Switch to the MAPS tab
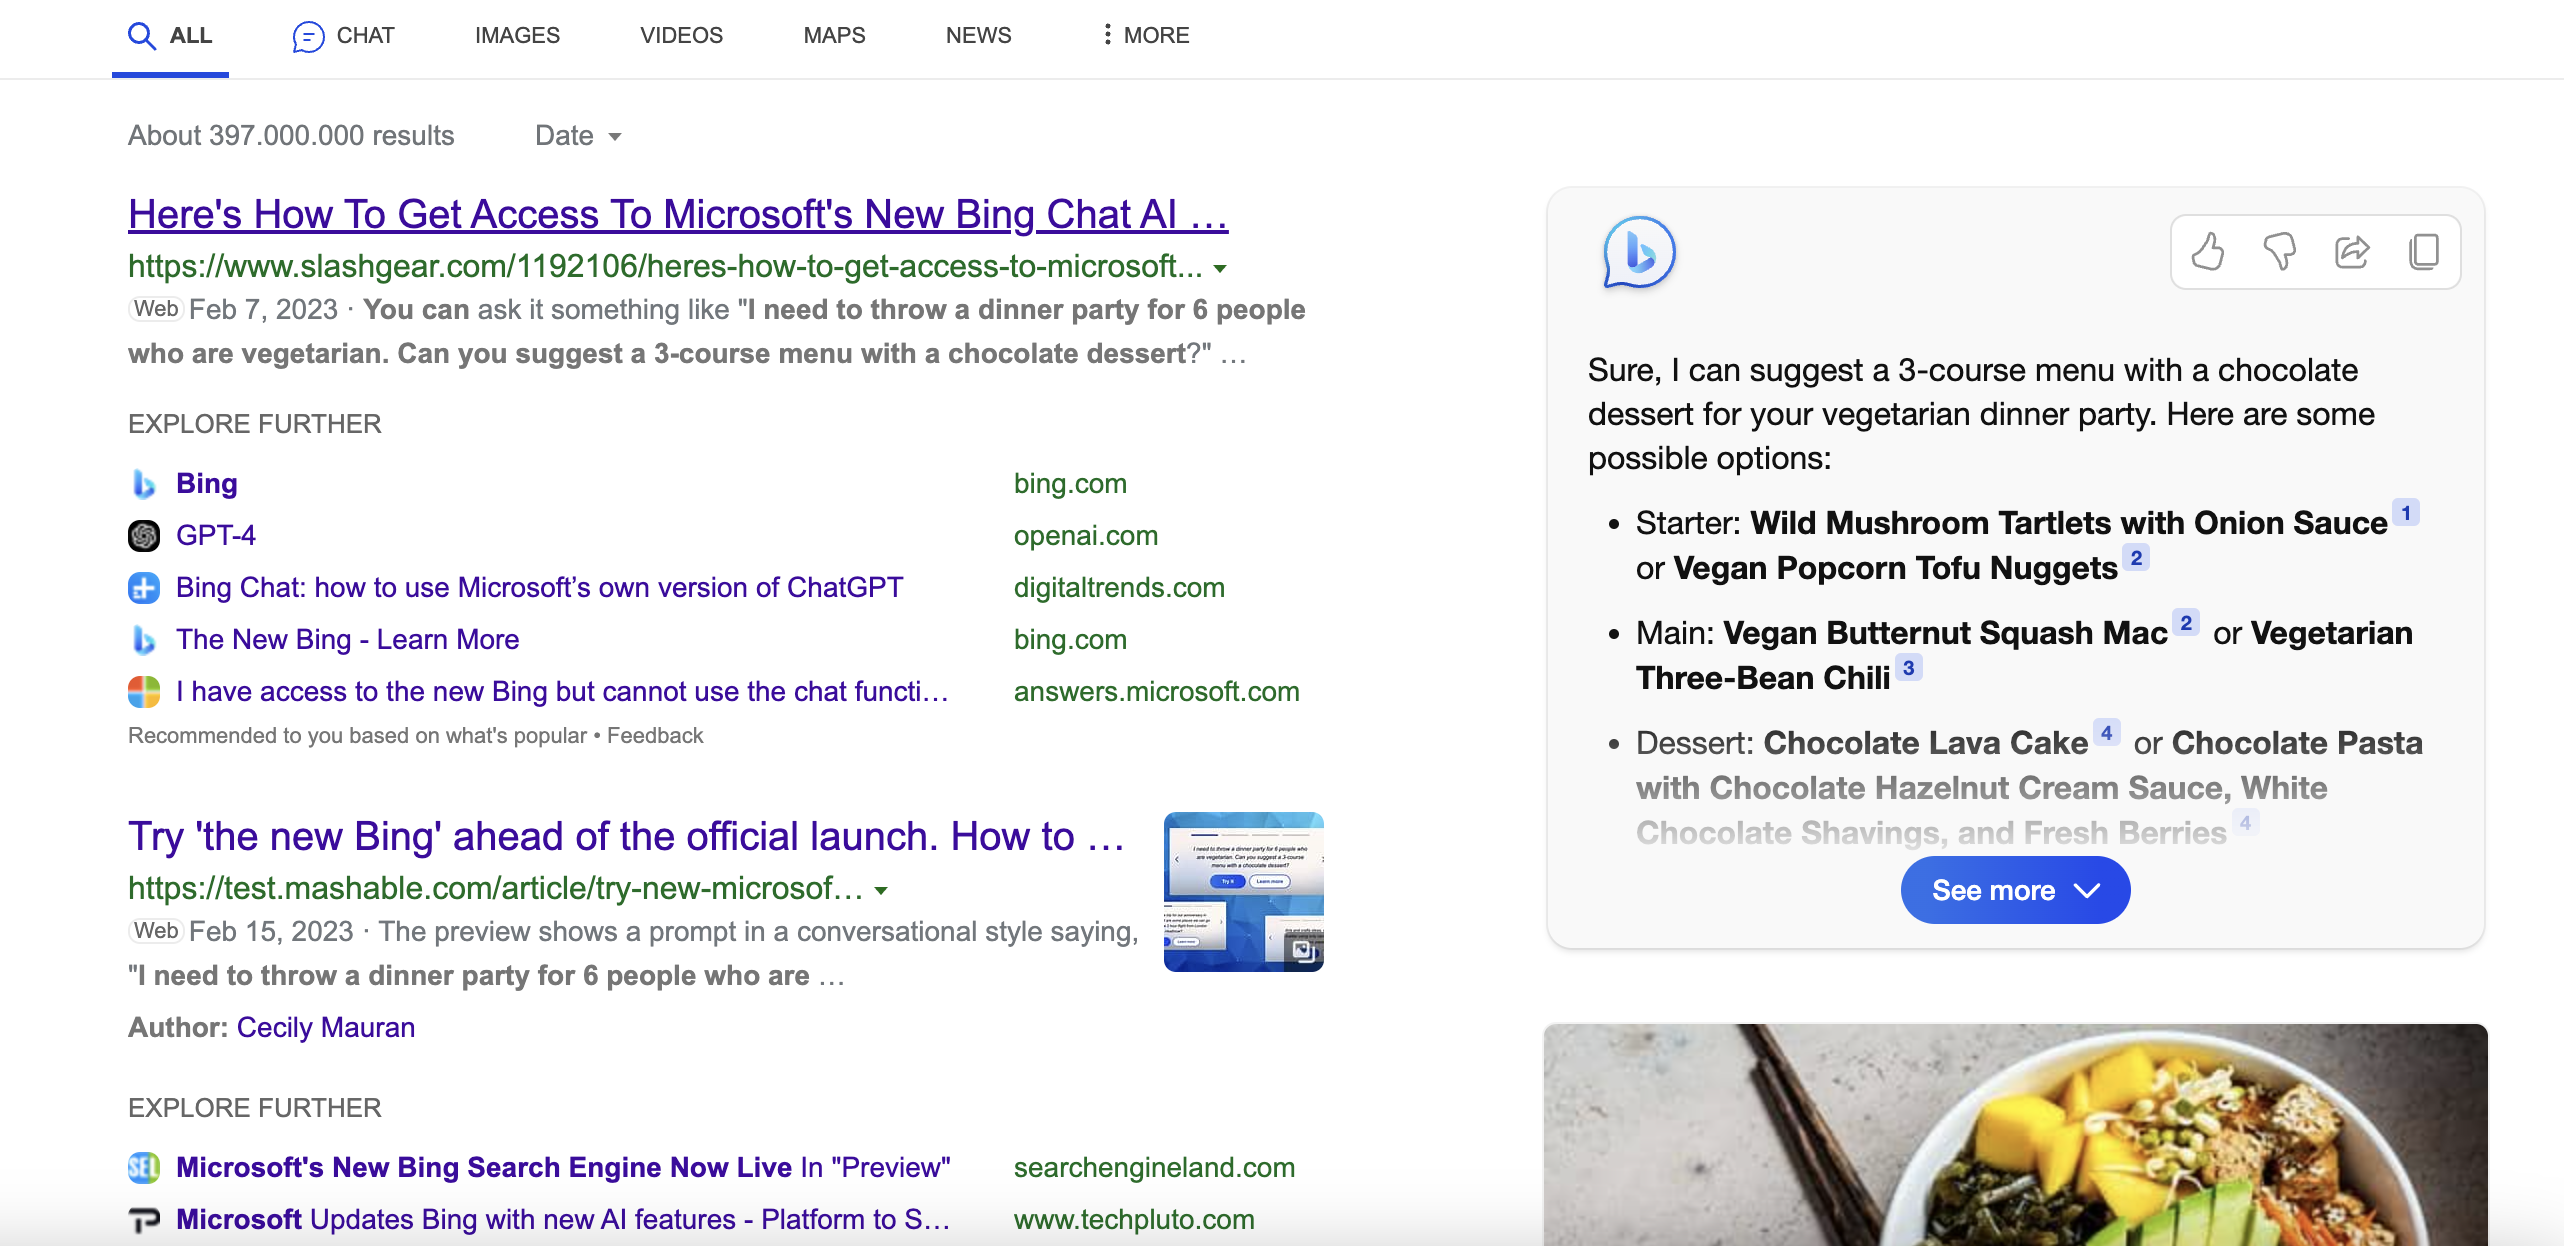 pyautogui.click(x=834, y=36)
